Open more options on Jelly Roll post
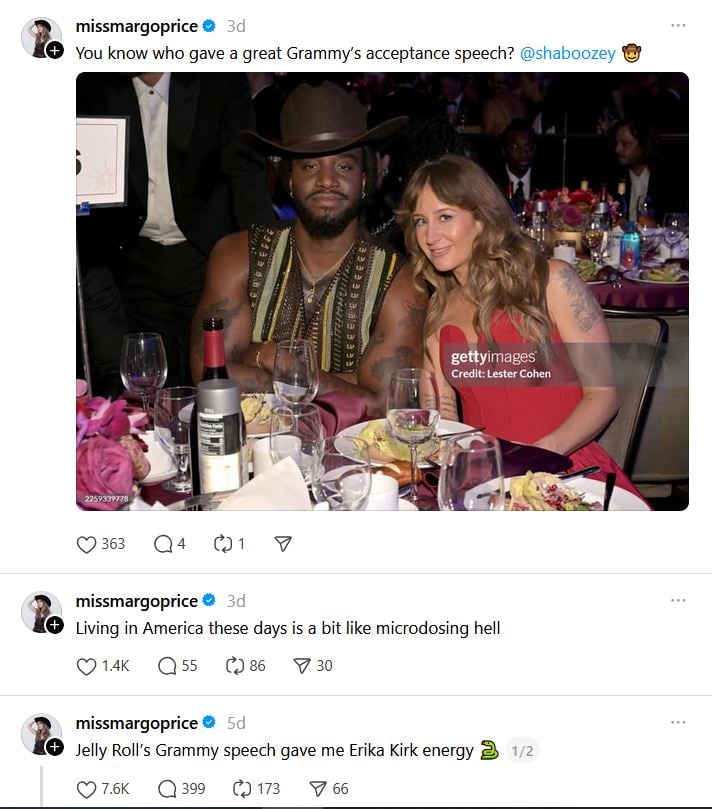 tap(678, 722)
